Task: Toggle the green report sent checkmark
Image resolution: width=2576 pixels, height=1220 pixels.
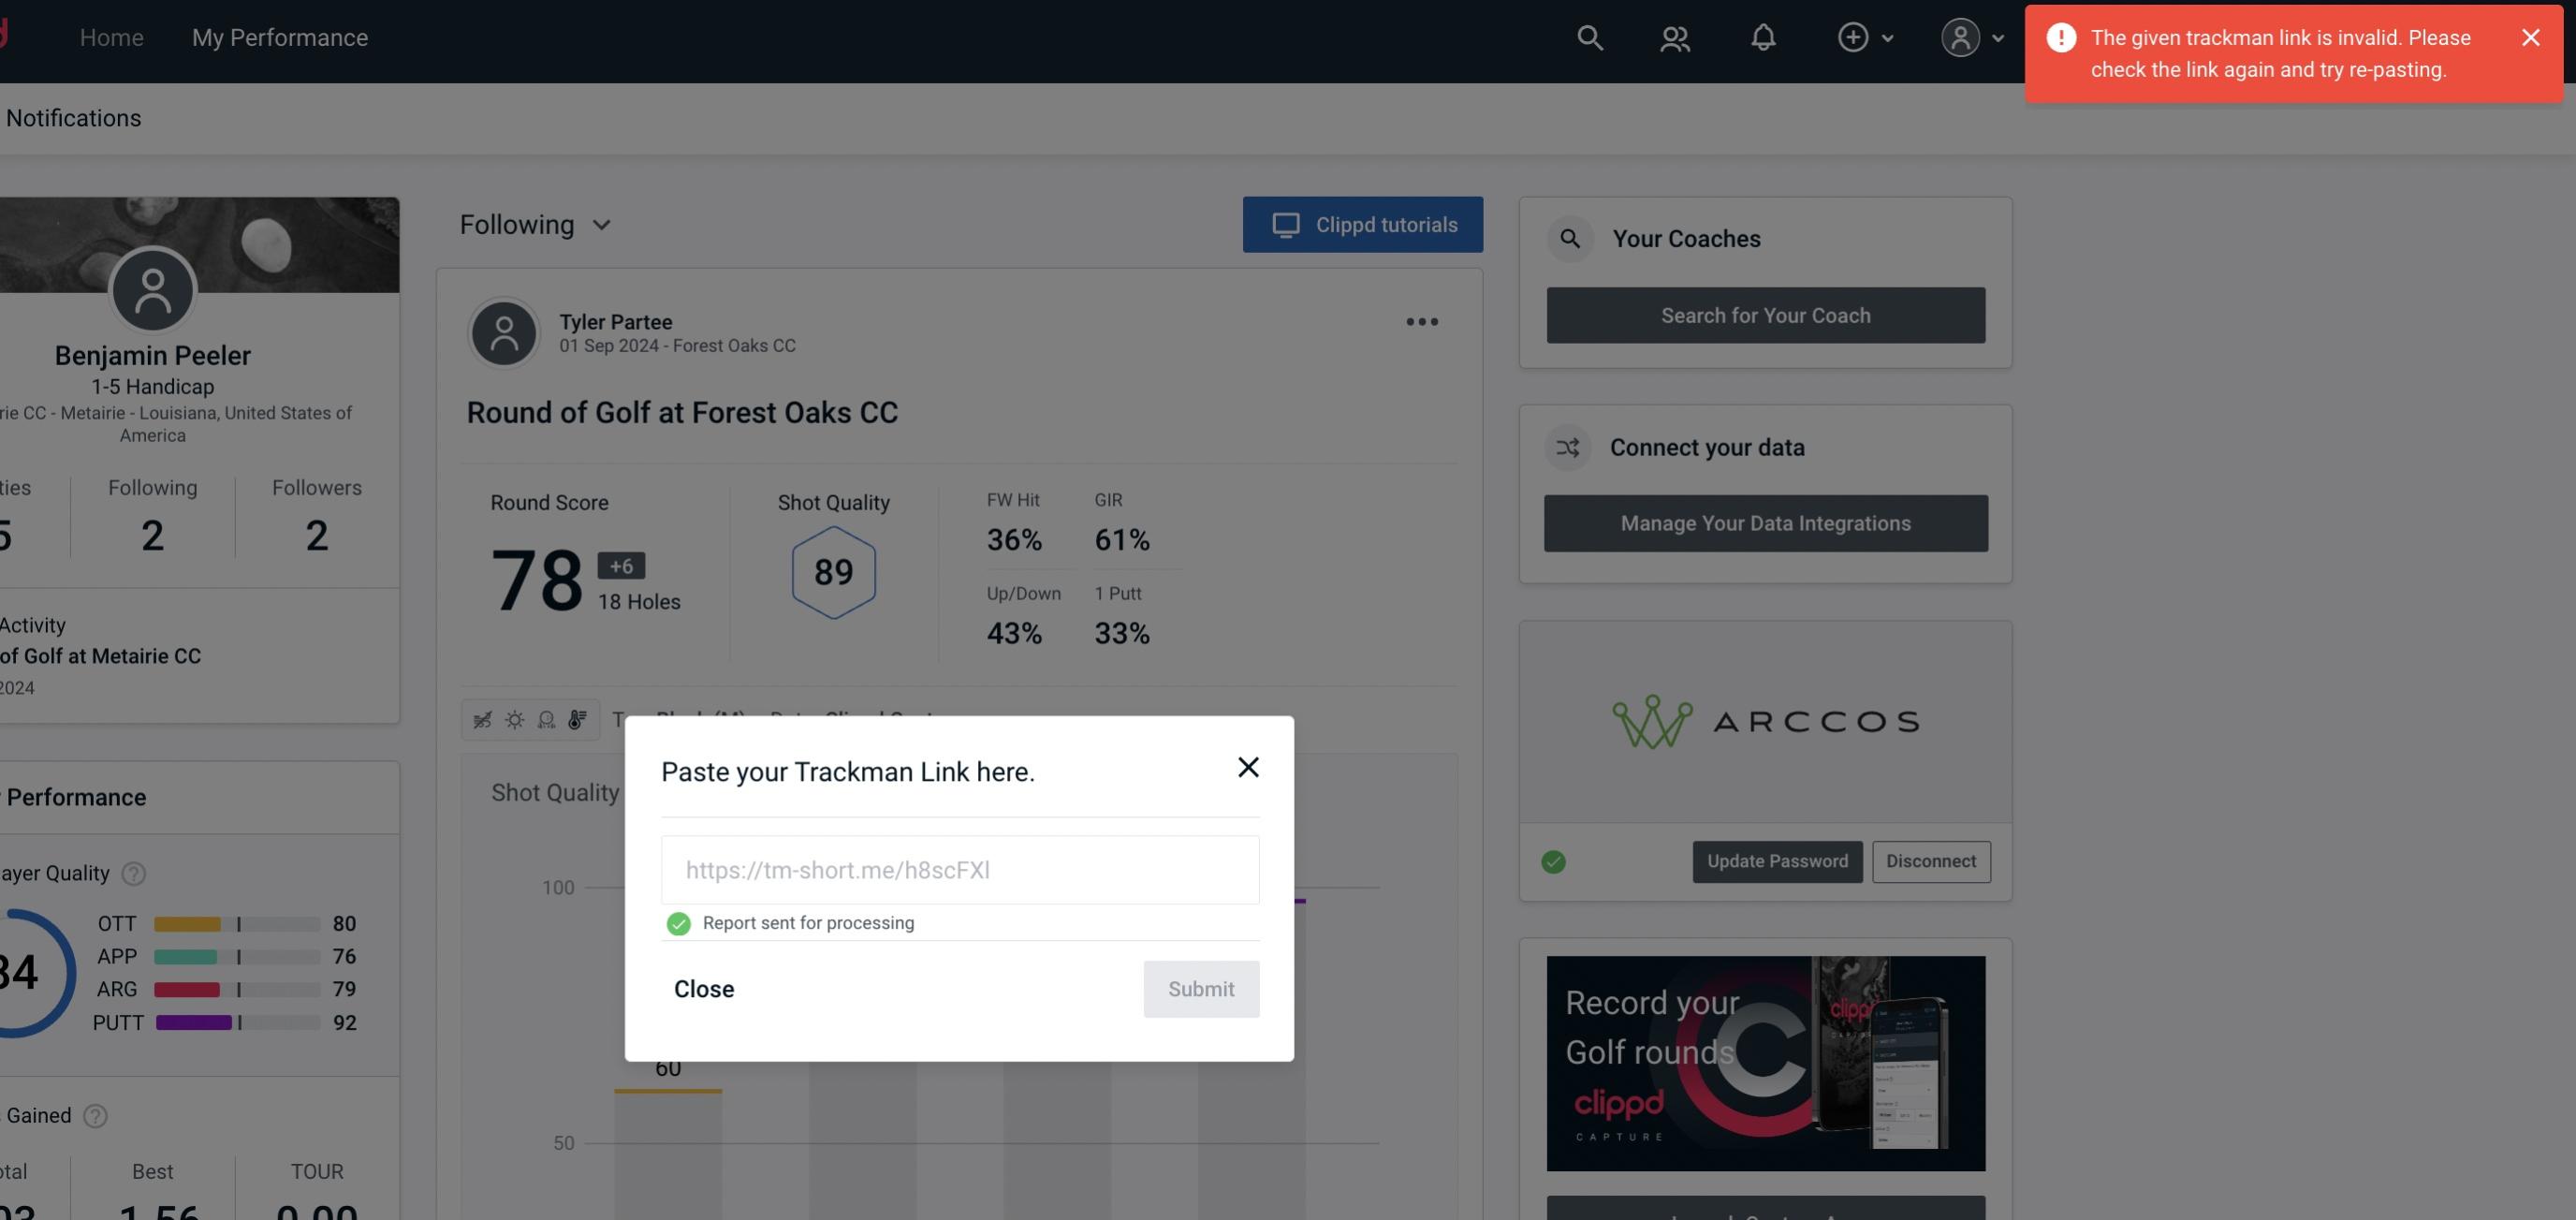Action: pos(677,922)
